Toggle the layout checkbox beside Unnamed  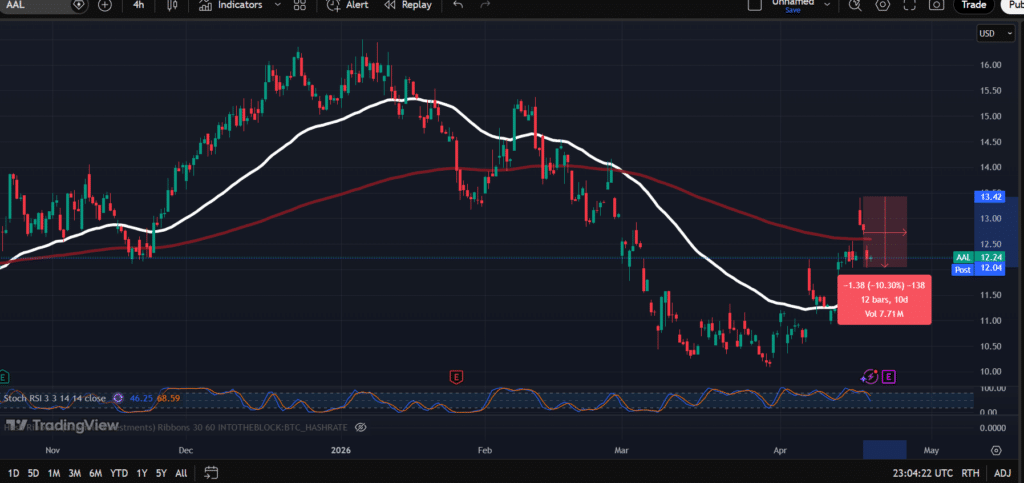[x=756, y=5]
